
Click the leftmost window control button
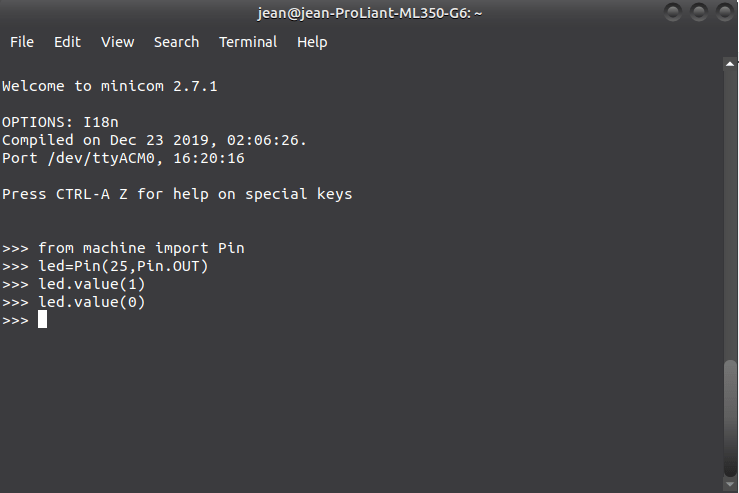coord(673,12)
